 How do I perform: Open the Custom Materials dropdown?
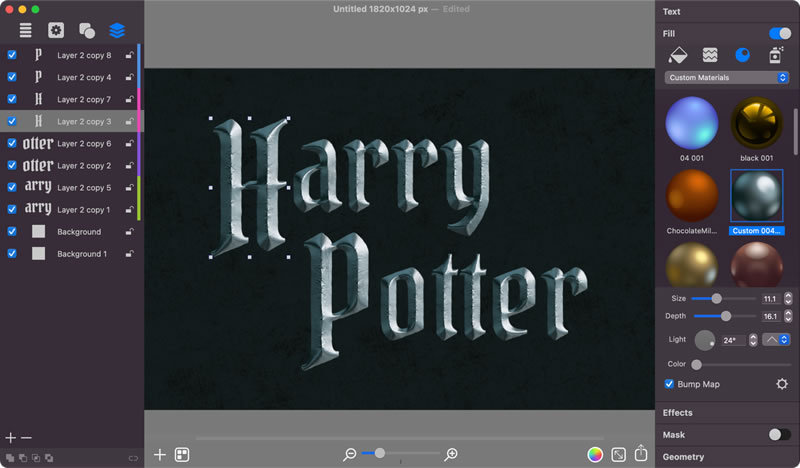(727, 78)
